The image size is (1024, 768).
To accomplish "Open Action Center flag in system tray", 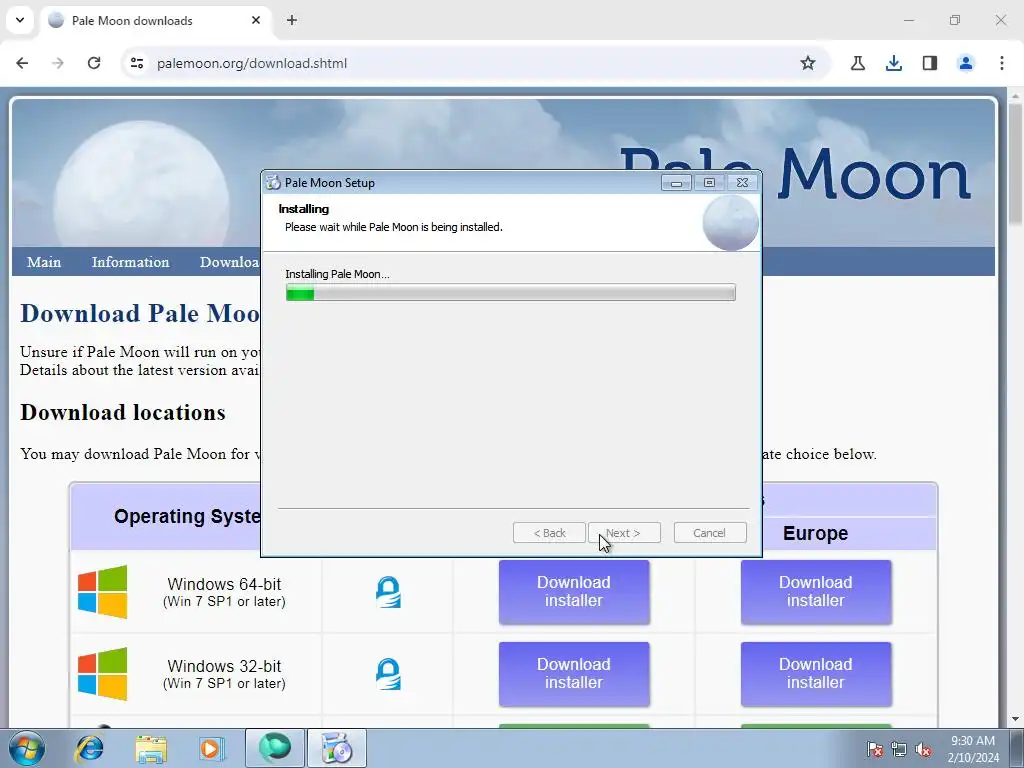I will 874,749.
